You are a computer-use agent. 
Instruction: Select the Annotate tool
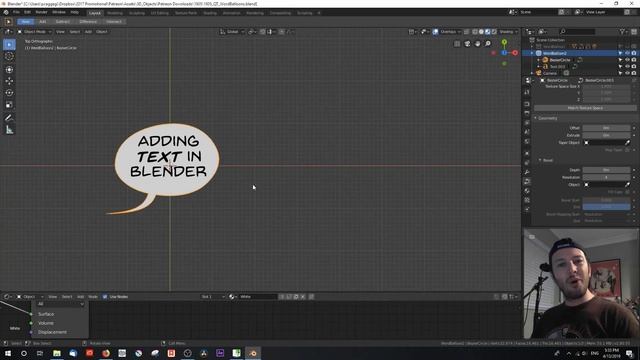tap(9, 118)
